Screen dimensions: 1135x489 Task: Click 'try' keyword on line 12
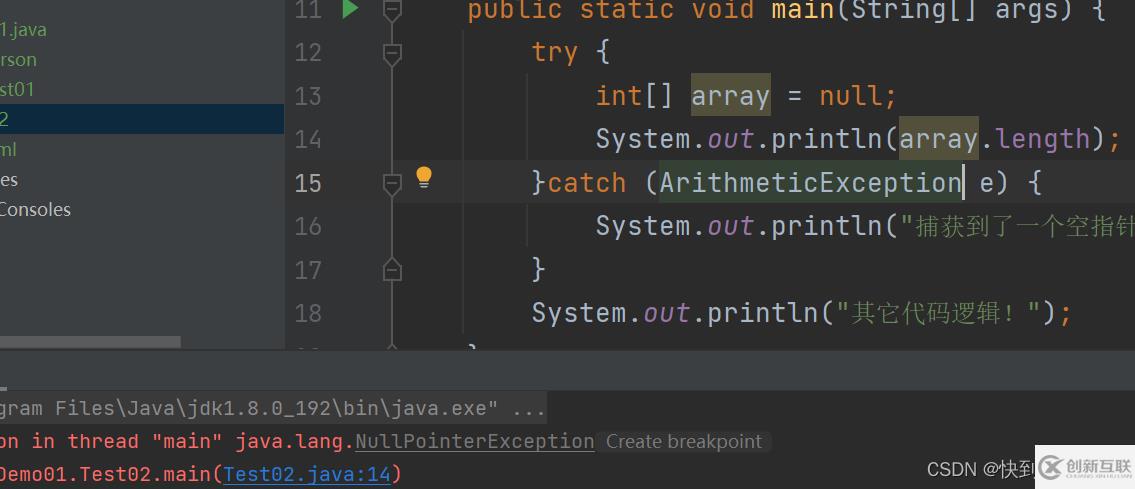(554, 53)
